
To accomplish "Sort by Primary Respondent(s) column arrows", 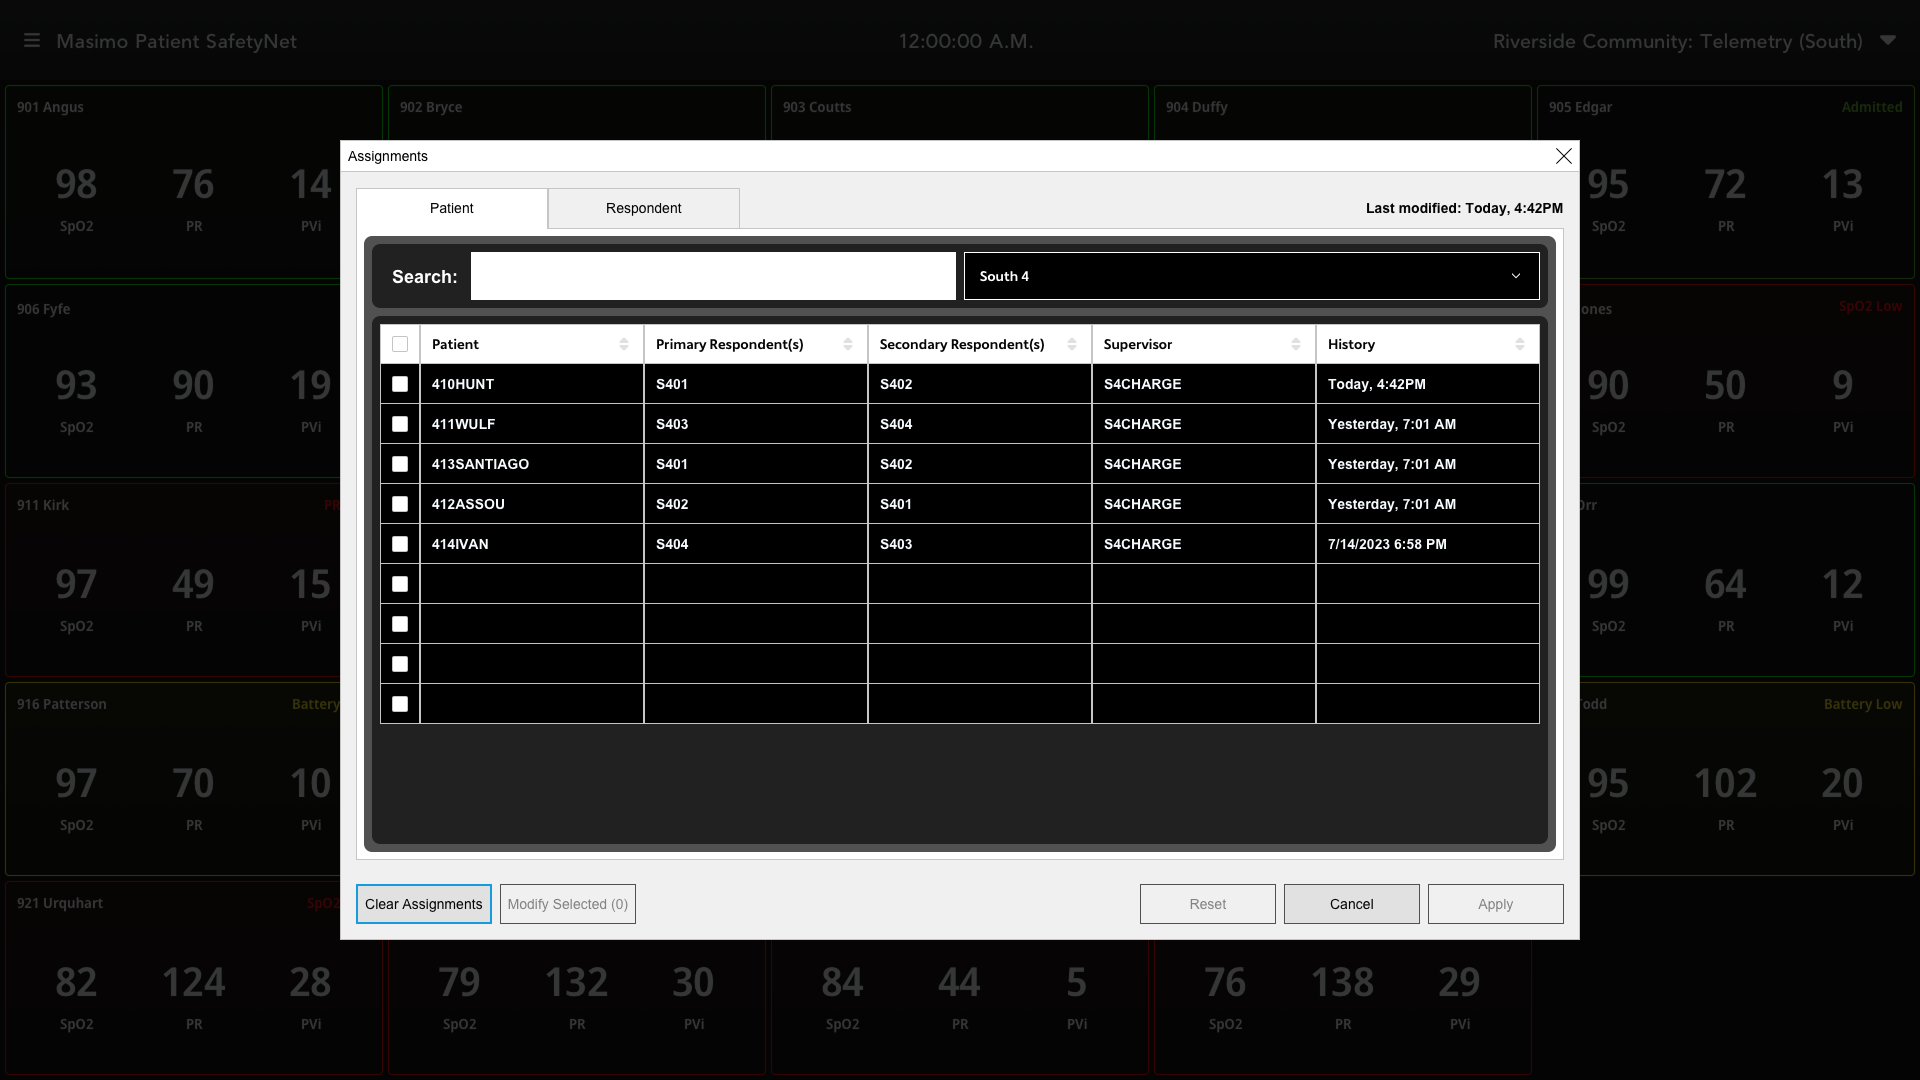I will pyautogui.click(x=848, y=344).
